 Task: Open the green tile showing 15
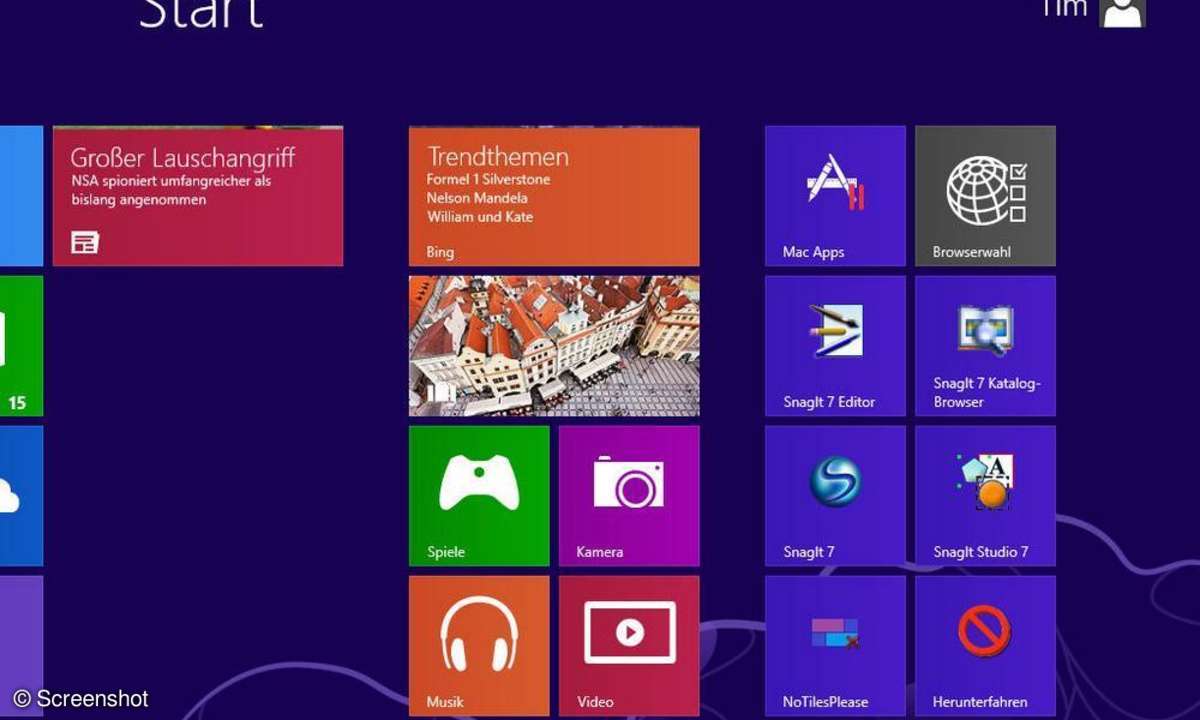[x=21, y=346]
